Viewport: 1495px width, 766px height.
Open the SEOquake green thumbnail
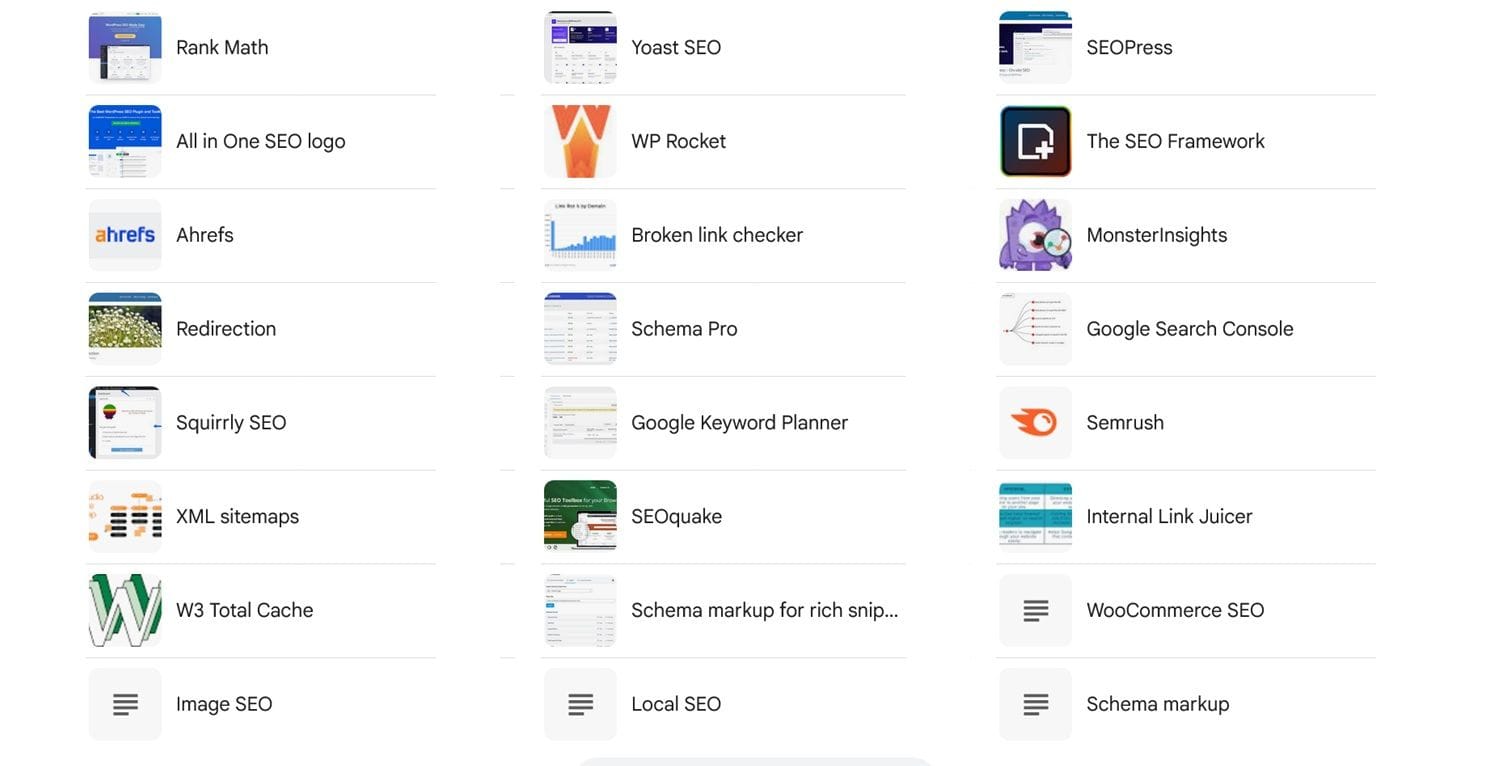580,517
